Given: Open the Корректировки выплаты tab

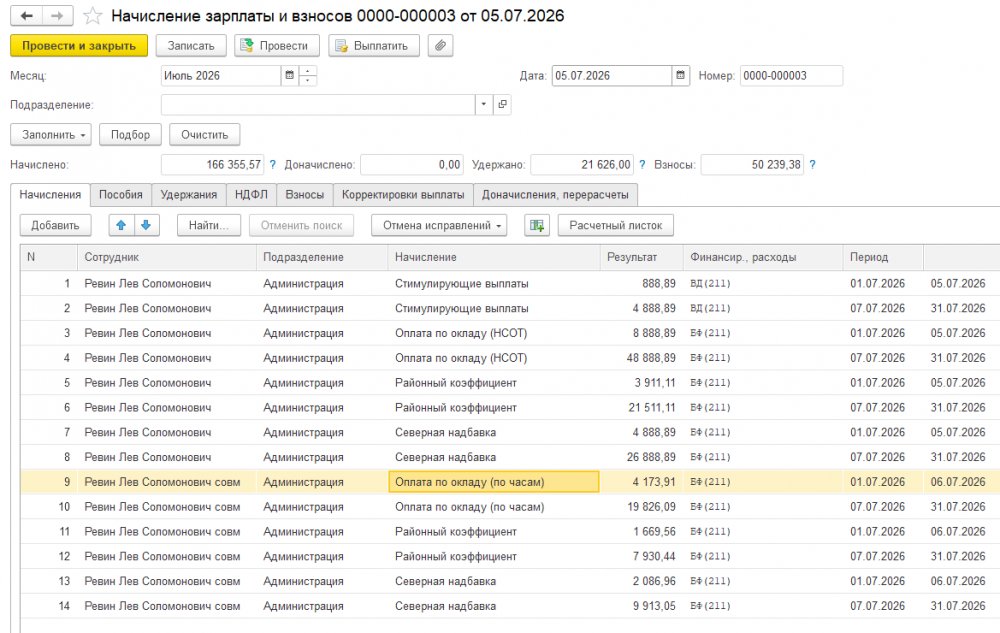Looking at the screenshot, I should (403, 194).
